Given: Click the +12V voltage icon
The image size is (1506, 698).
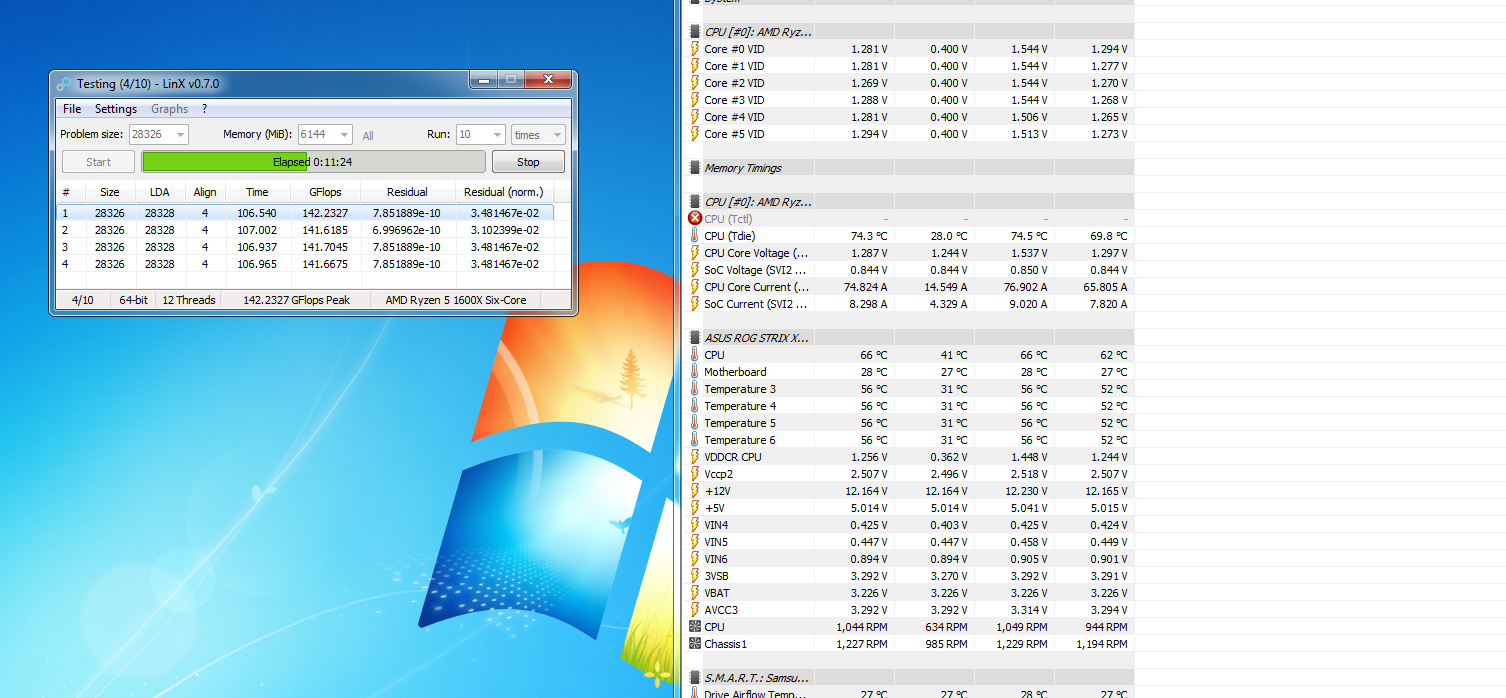Looking at the screenshot, I should pyautogui.click(x=695, y=491).
